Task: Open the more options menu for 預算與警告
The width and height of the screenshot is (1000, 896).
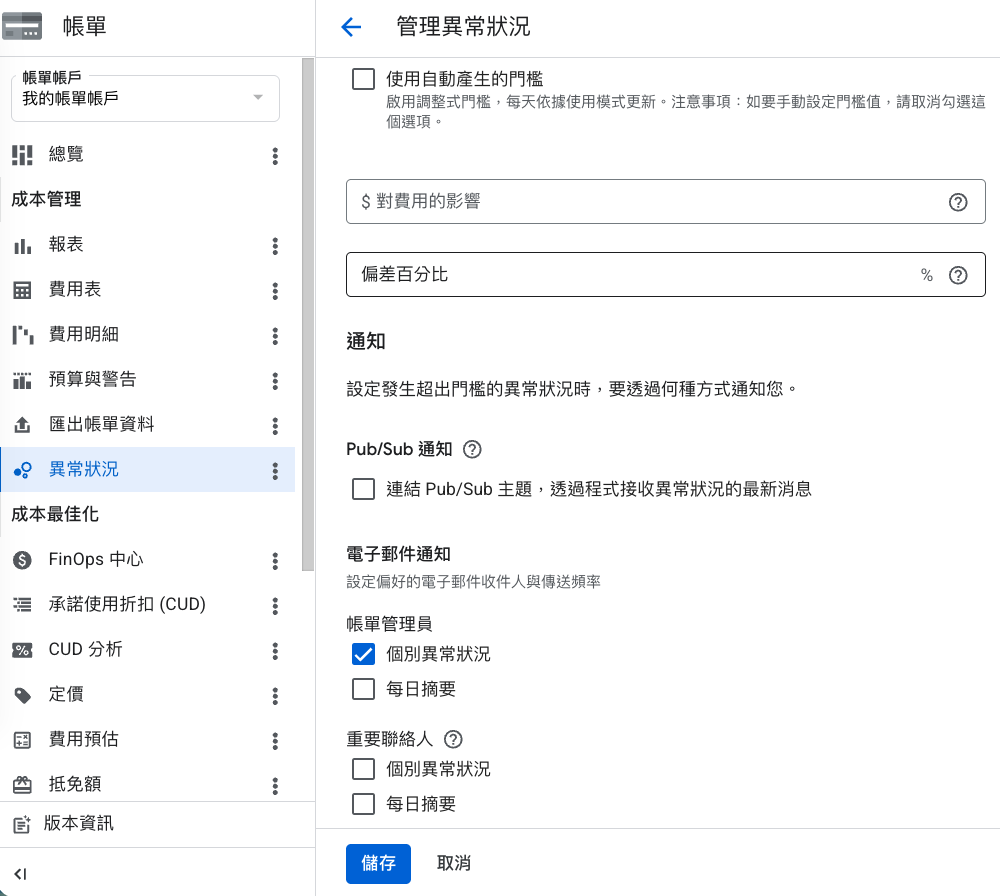Action: [276, 381]
